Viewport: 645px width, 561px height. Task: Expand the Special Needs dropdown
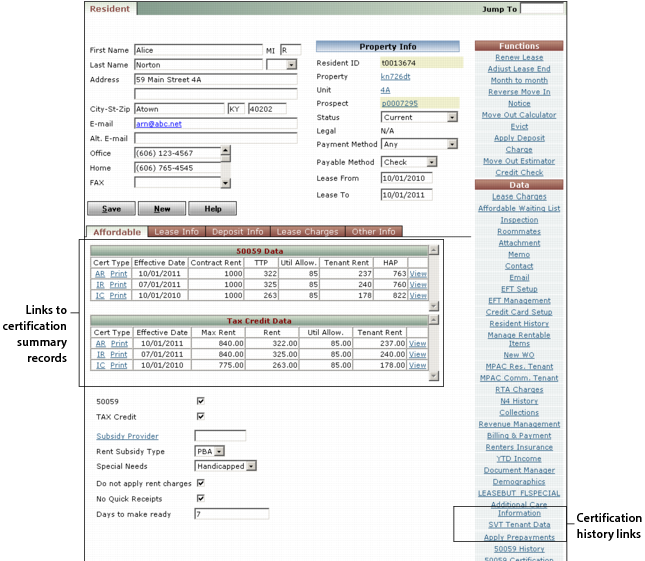click(251, 466)
